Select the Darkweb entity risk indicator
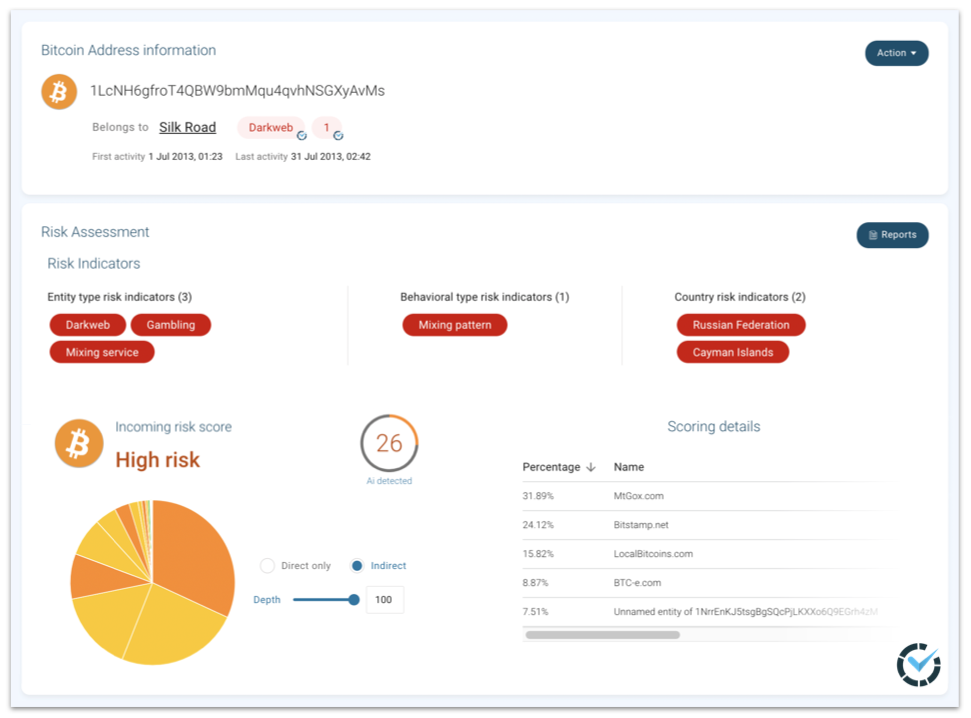This screenshot has width=971, height=718. (x=87, y=324)
